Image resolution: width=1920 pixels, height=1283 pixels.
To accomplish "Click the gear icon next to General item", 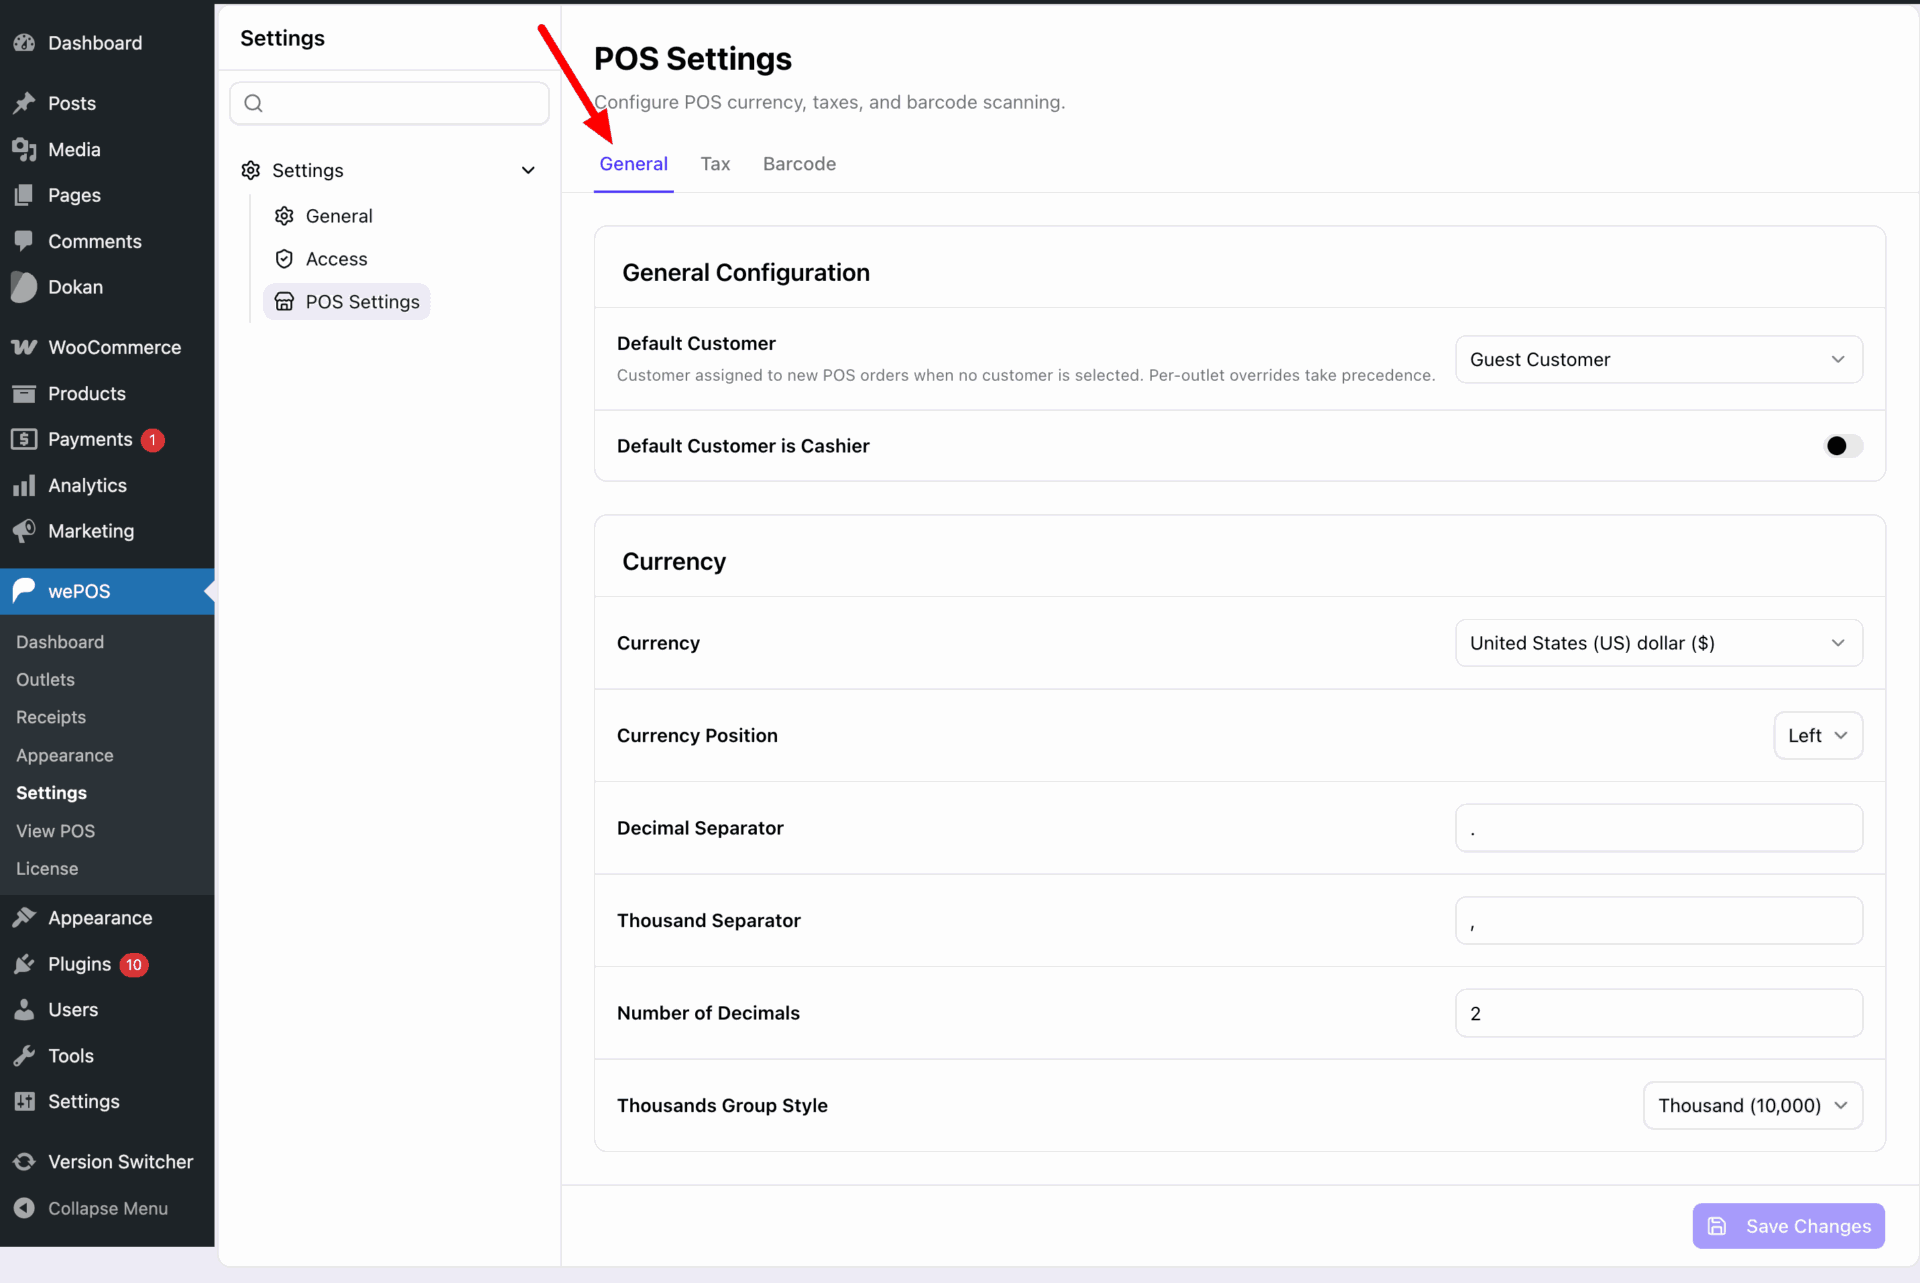I will [284, 216].
